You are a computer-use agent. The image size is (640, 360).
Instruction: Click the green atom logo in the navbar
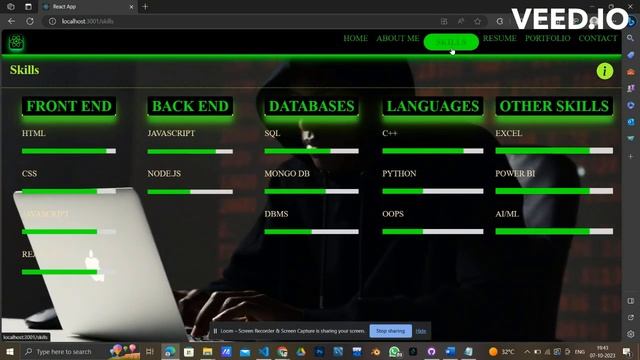16,42
